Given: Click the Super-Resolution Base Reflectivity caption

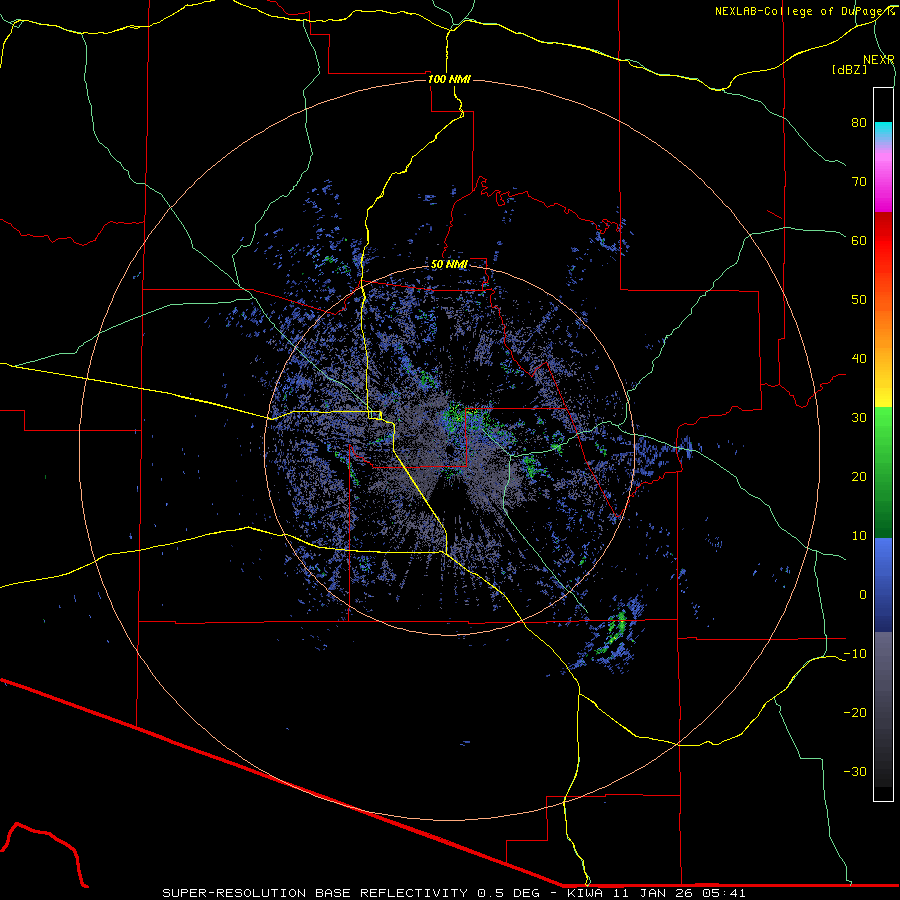Looking at the screenshot, I should pyautogui.click(x=351, y=893).
